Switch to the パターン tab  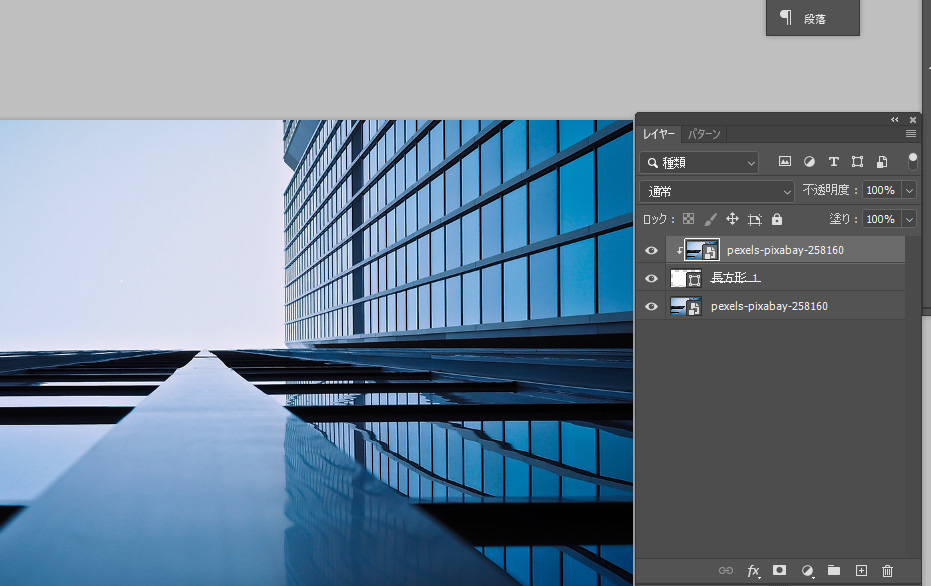coord(703,134)
